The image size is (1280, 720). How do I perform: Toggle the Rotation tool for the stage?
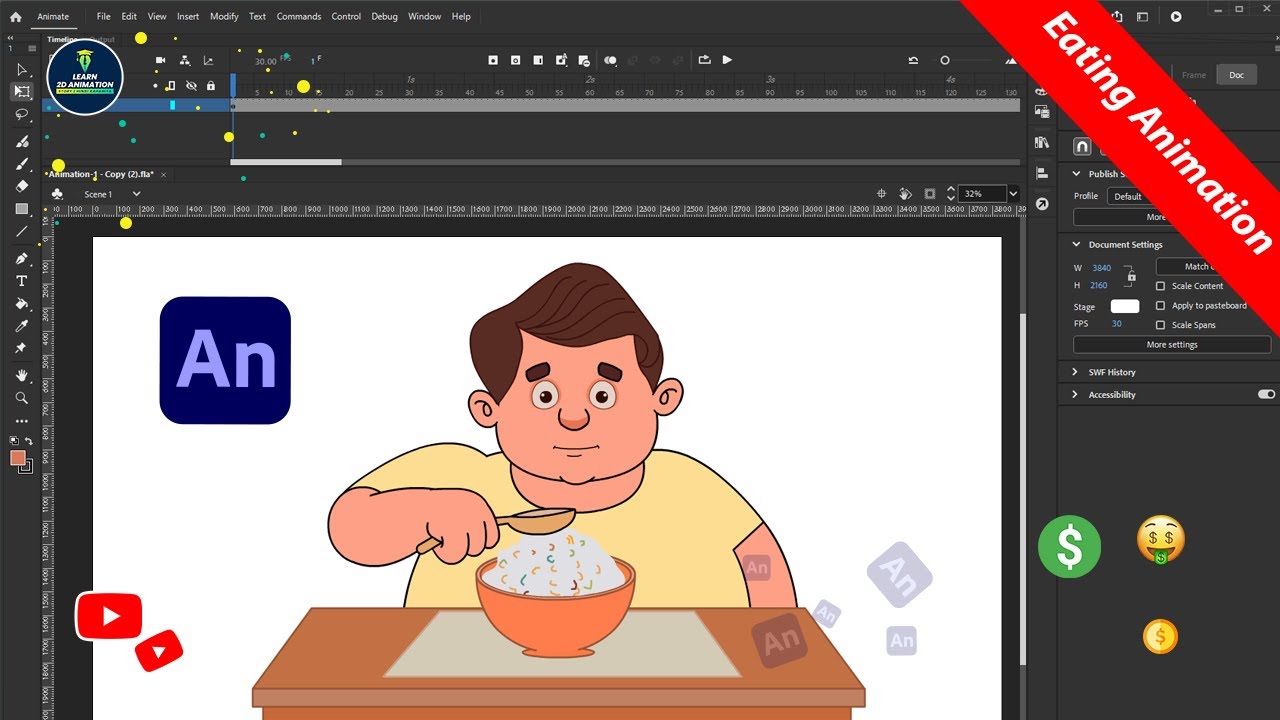905,193
